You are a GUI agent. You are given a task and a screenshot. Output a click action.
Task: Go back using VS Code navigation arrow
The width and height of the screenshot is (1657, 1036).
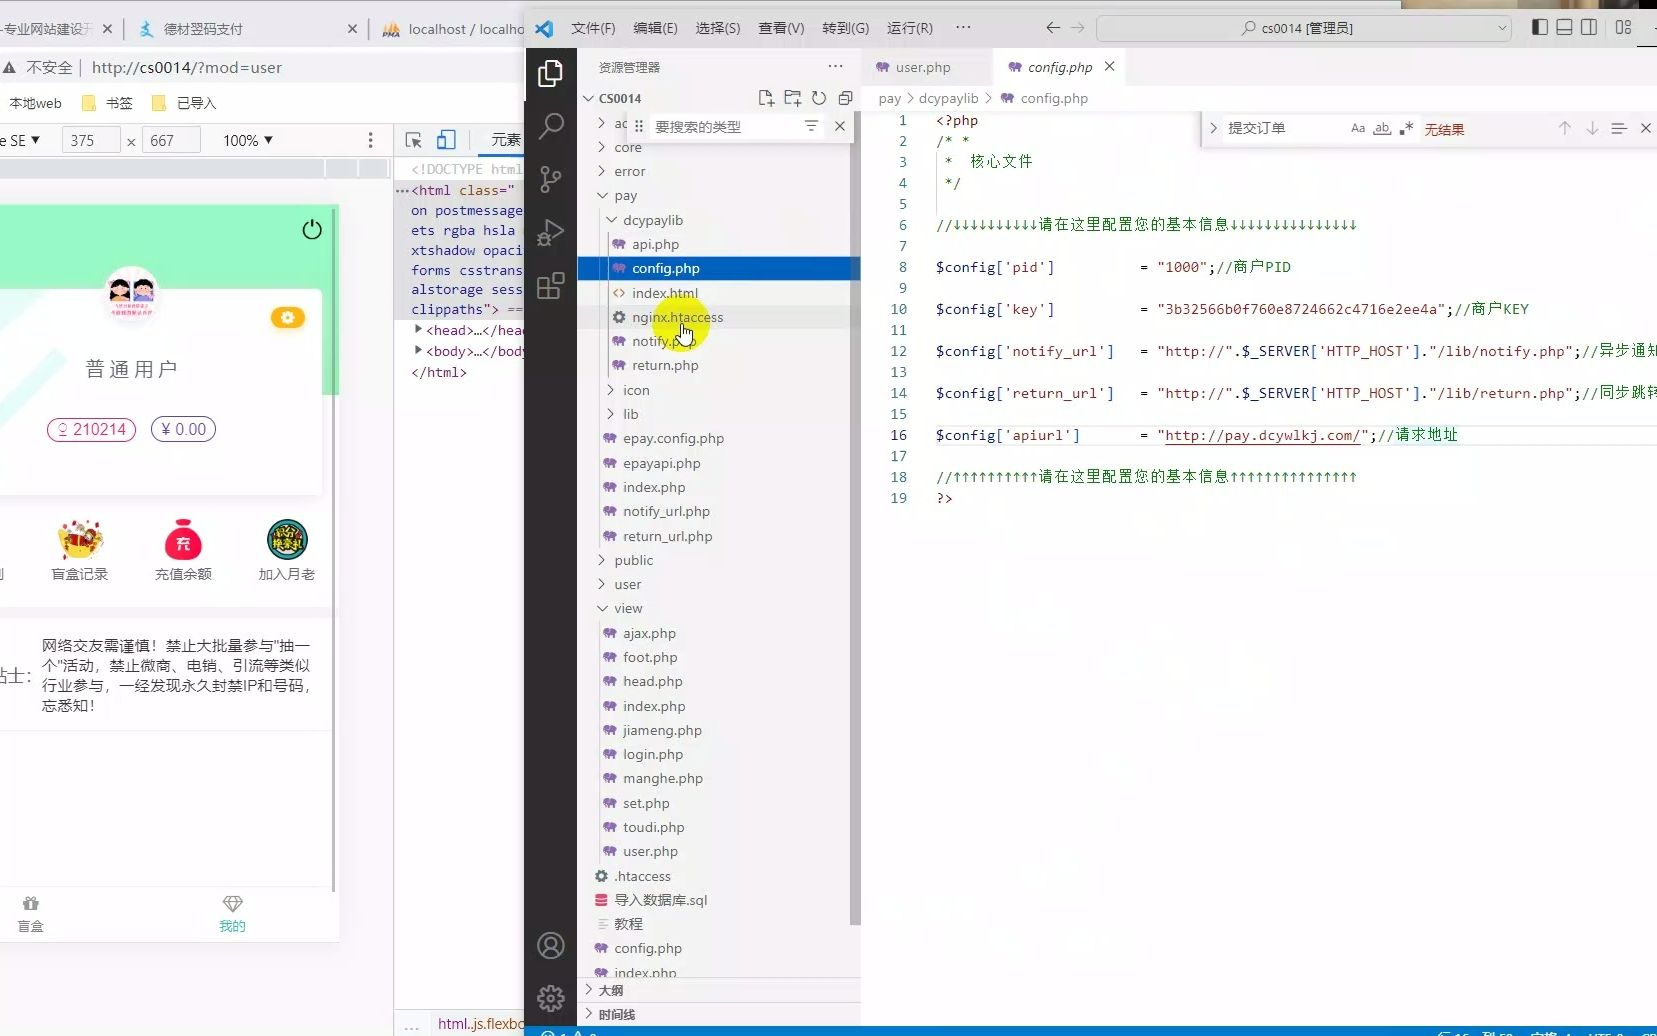1052,28
